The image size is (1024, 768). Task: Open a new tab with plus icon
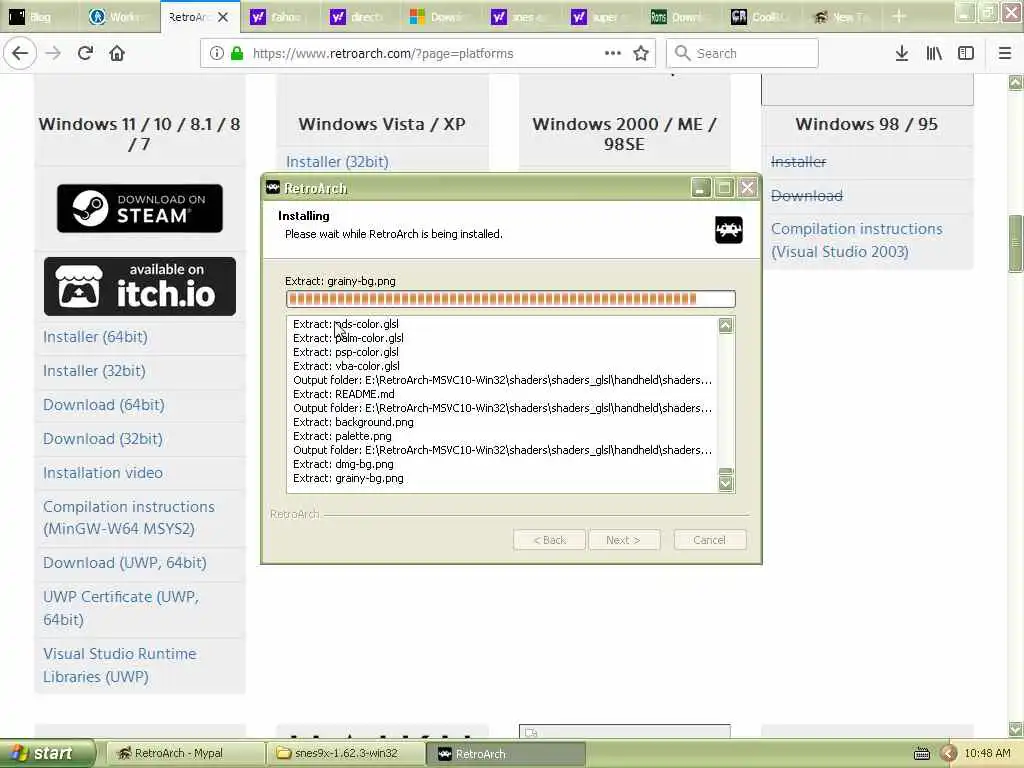(x=899, y=17)
